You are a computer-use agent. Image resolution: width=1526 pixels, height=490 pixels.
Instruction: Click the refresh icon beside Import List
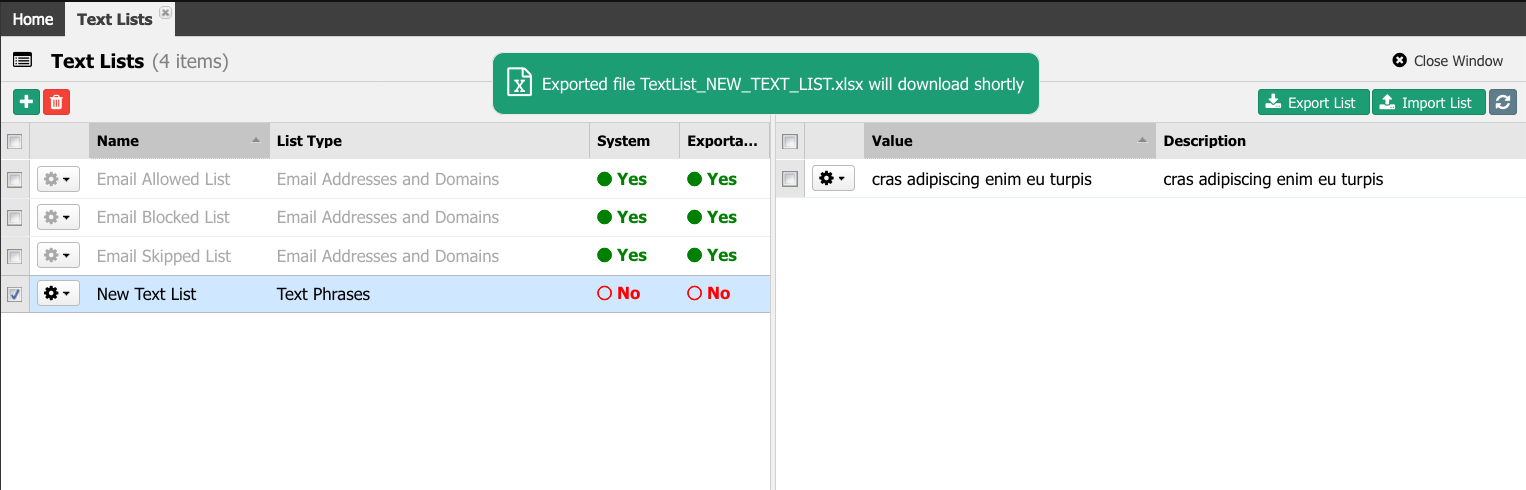point(1503,102)
